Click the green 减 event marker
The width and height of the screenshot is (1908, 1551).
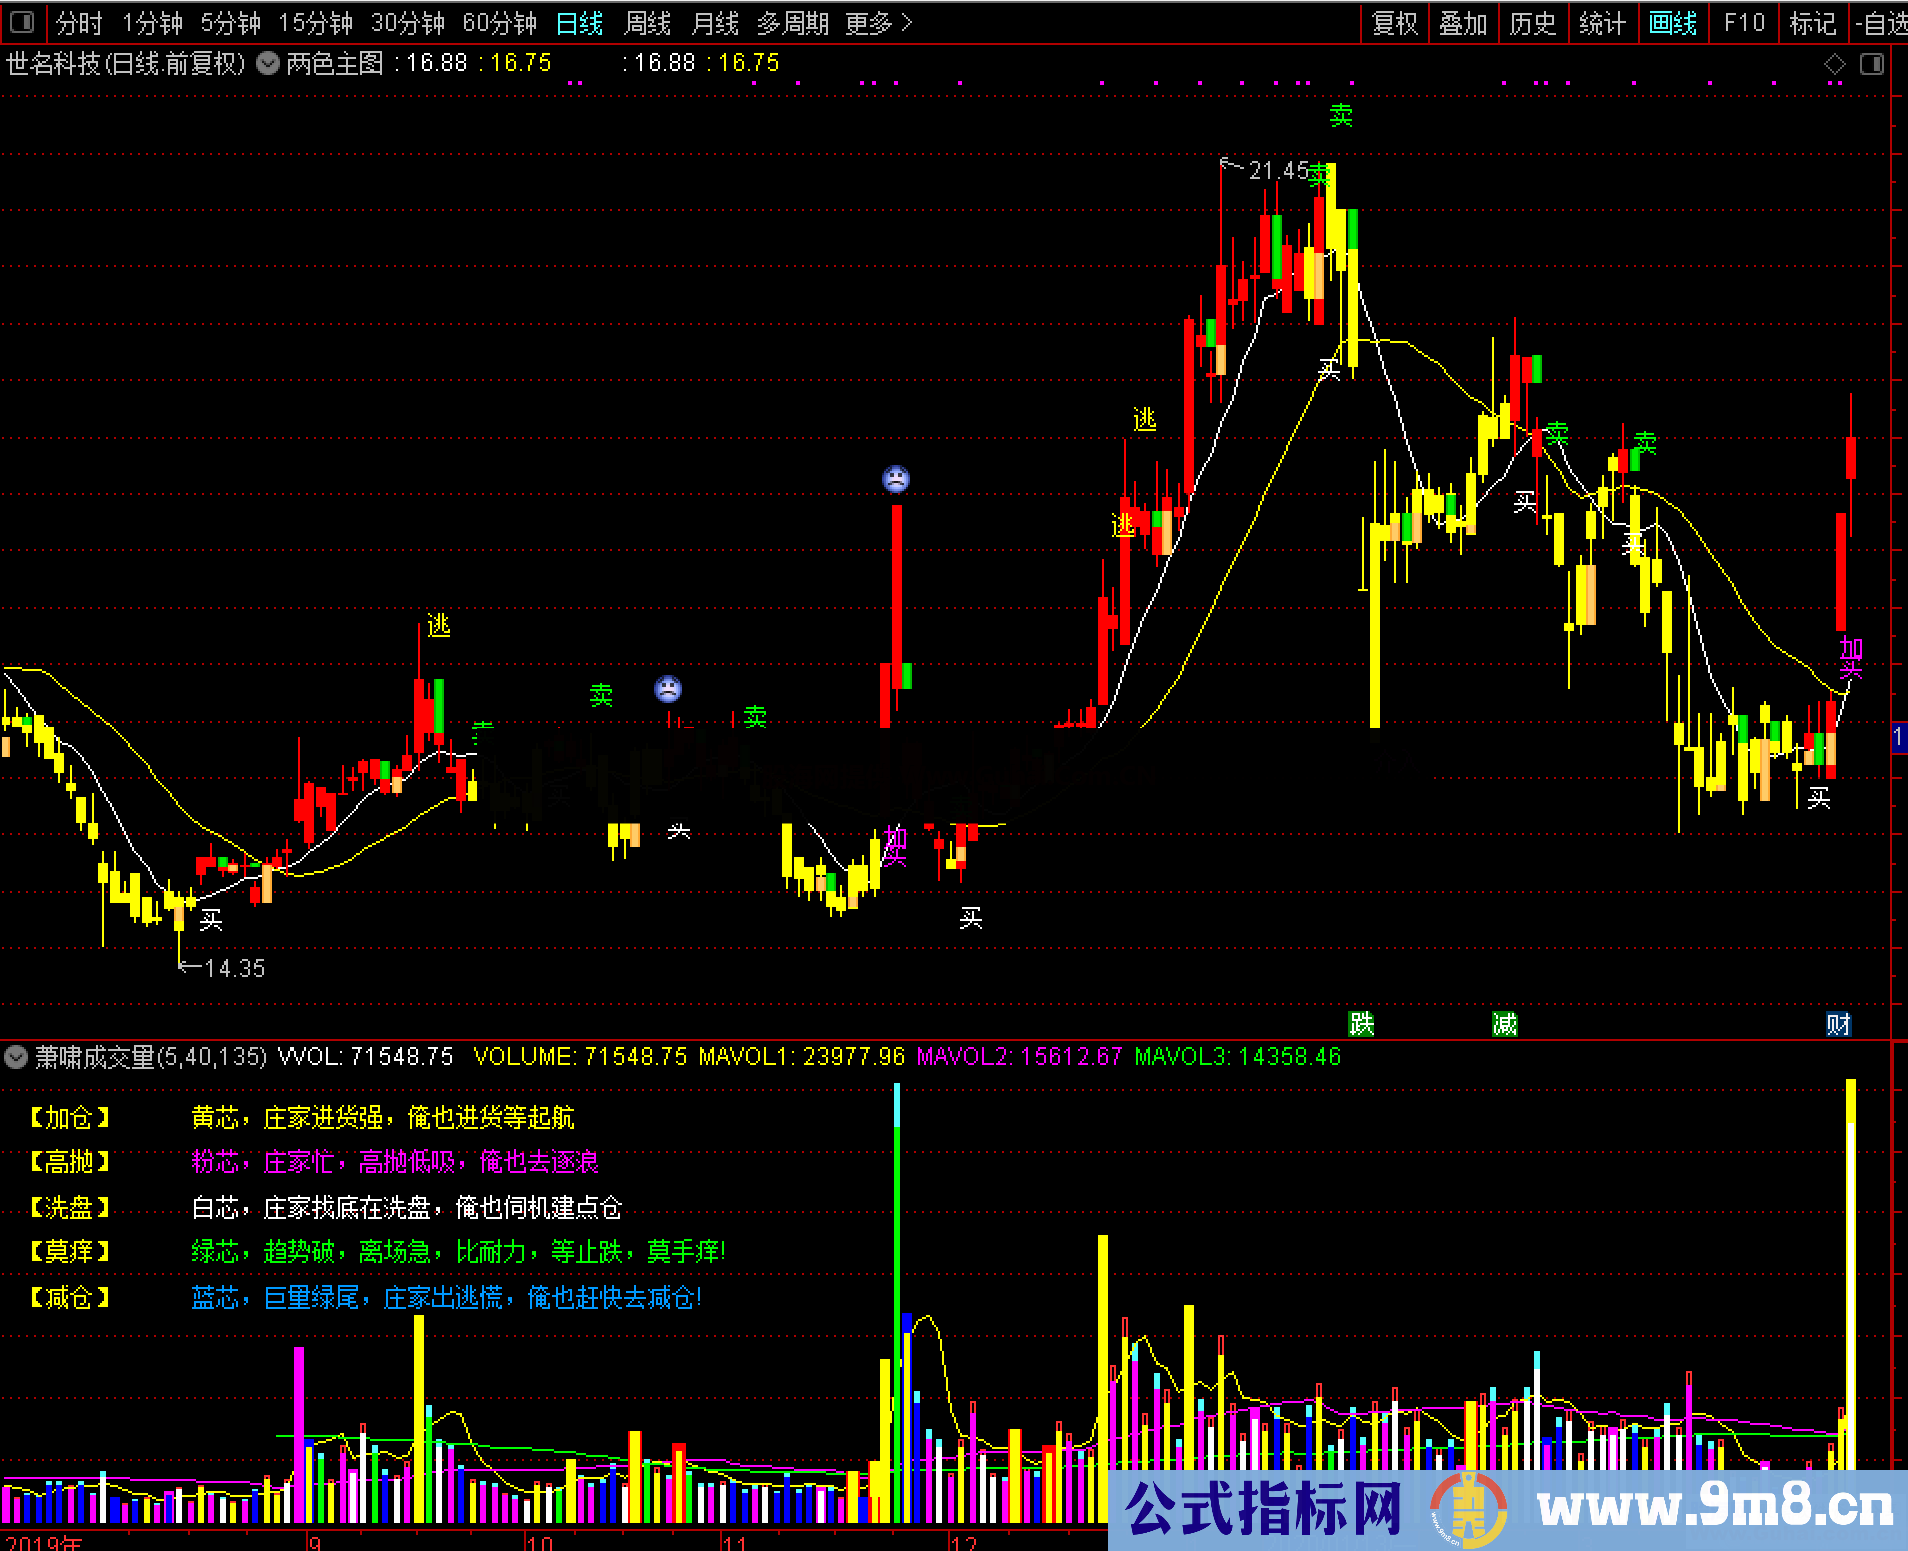pyautogui.click(x=1504, y=1023)
